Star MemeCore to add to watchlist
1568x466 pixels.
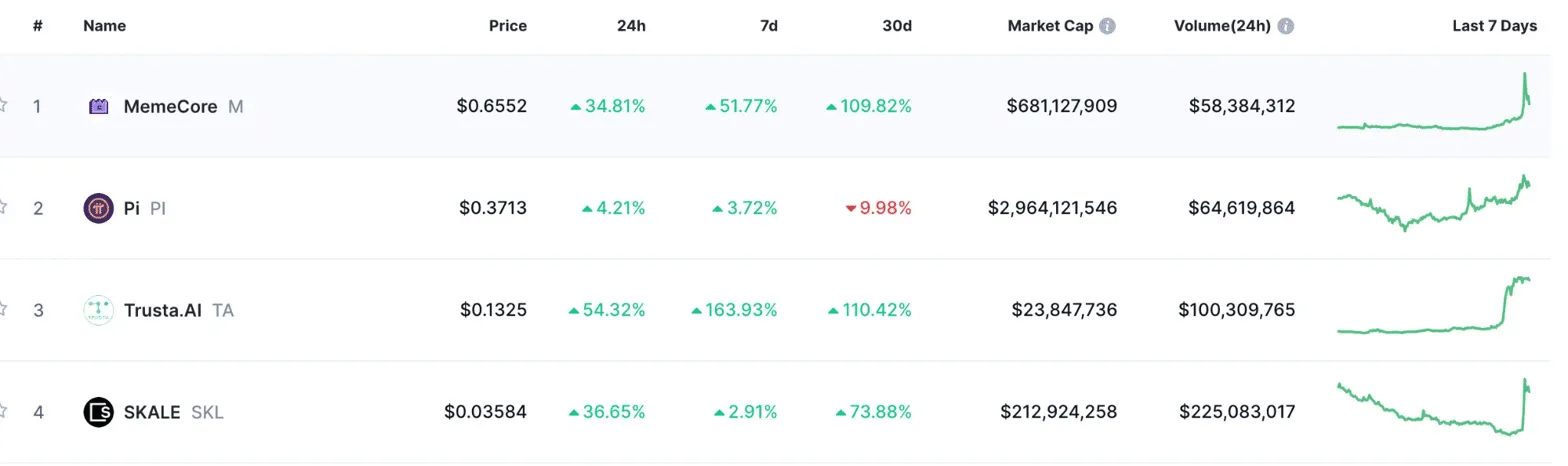pos(4,105)
